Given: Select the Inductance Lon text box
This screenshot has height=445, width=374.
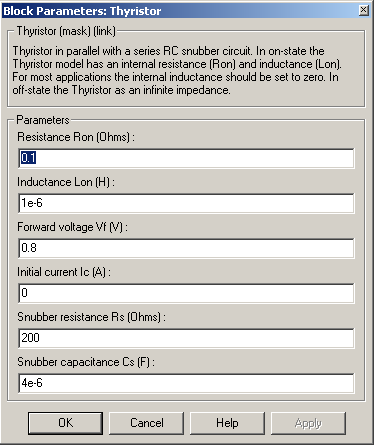Looking at the screenshot, I should tap(186, 203).
